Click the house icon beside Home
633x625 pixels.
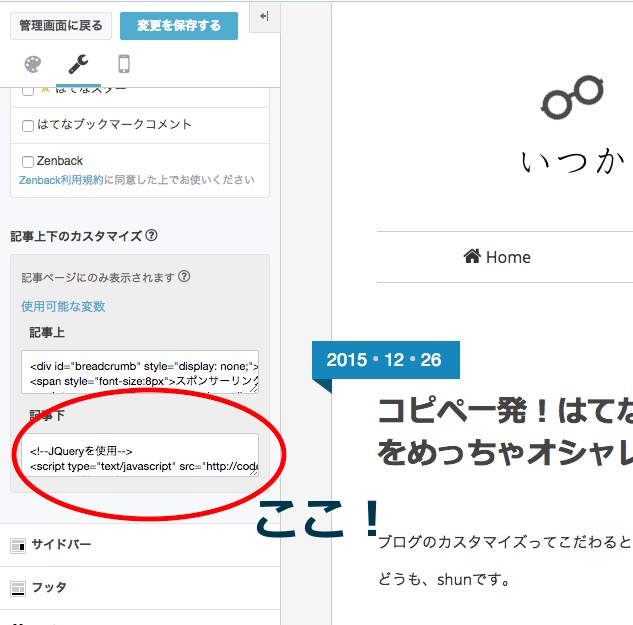[x=472, y=256]
